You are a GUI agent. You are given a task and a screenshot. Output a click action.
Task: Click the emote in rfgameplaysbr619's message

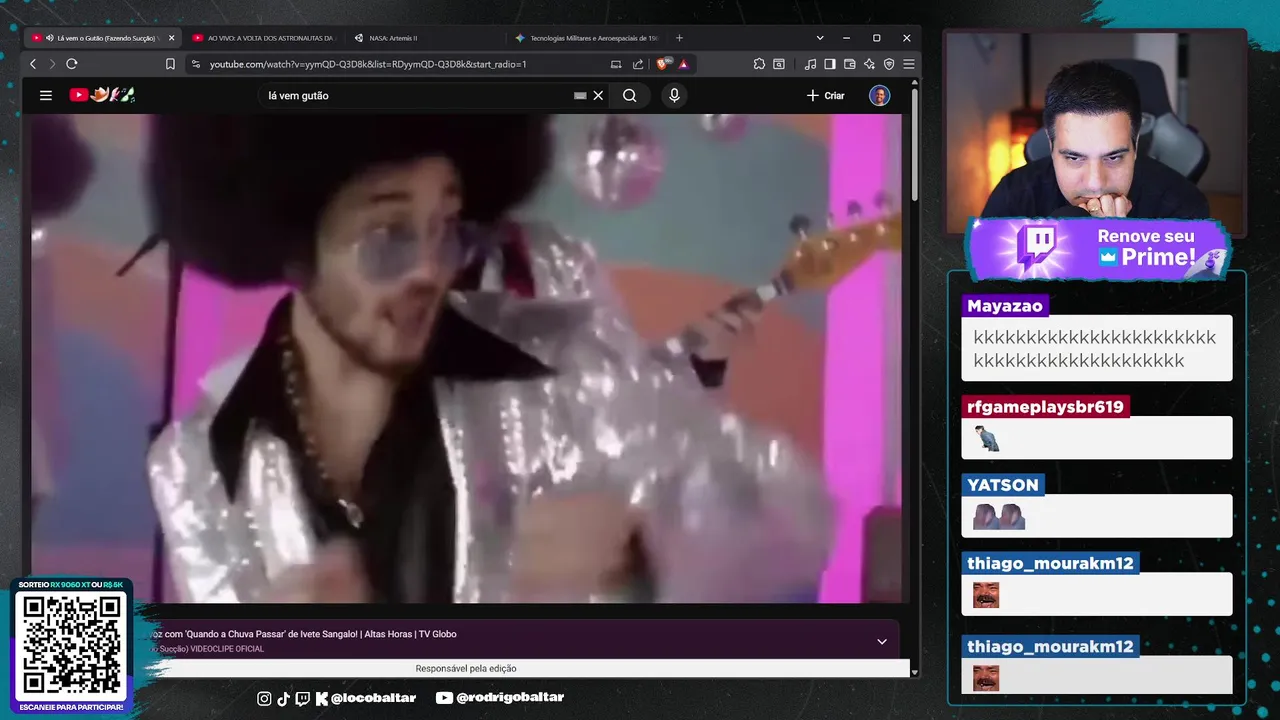[x=987, y=438]
